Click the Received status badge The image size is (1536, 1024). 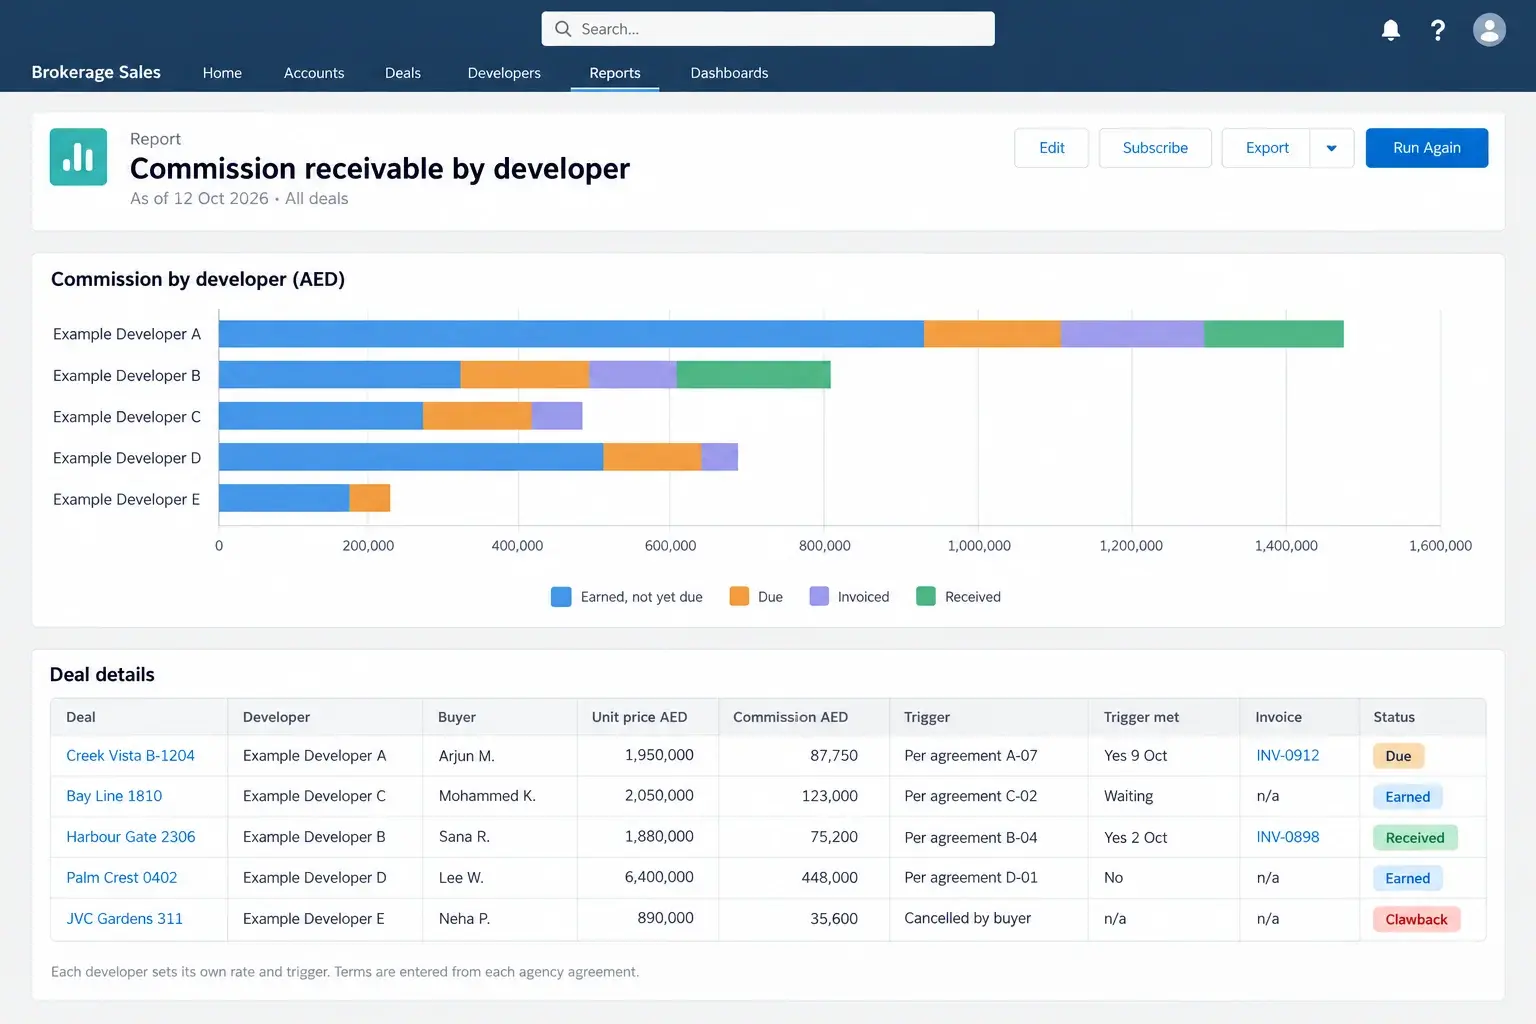click(x=1415, y=838)
